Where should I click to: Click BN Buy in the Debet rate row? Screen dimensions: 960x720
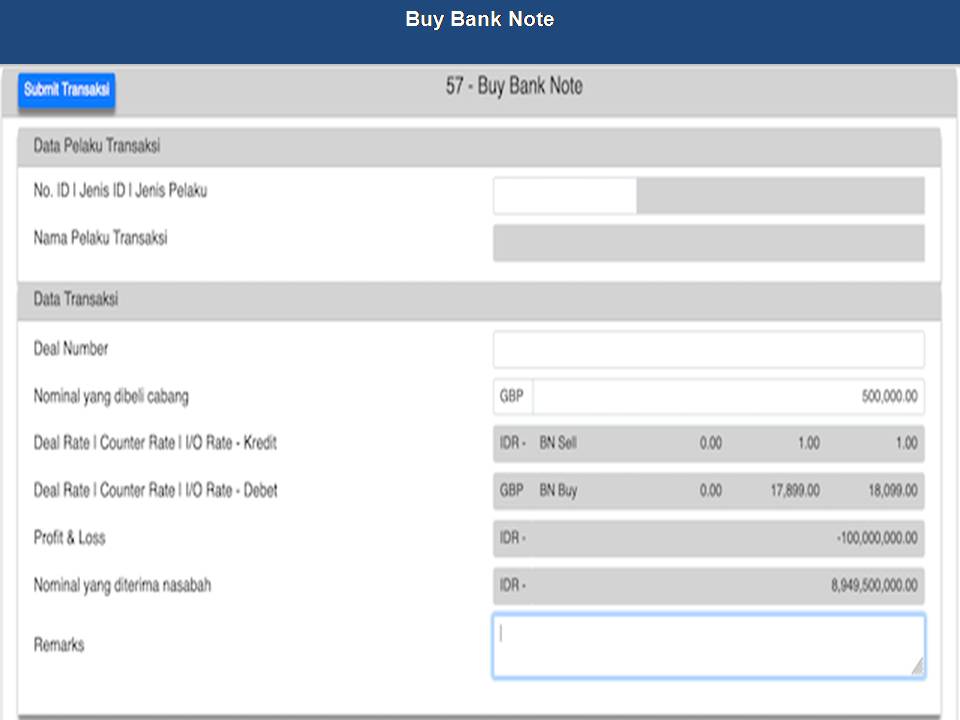coord(558,491)
